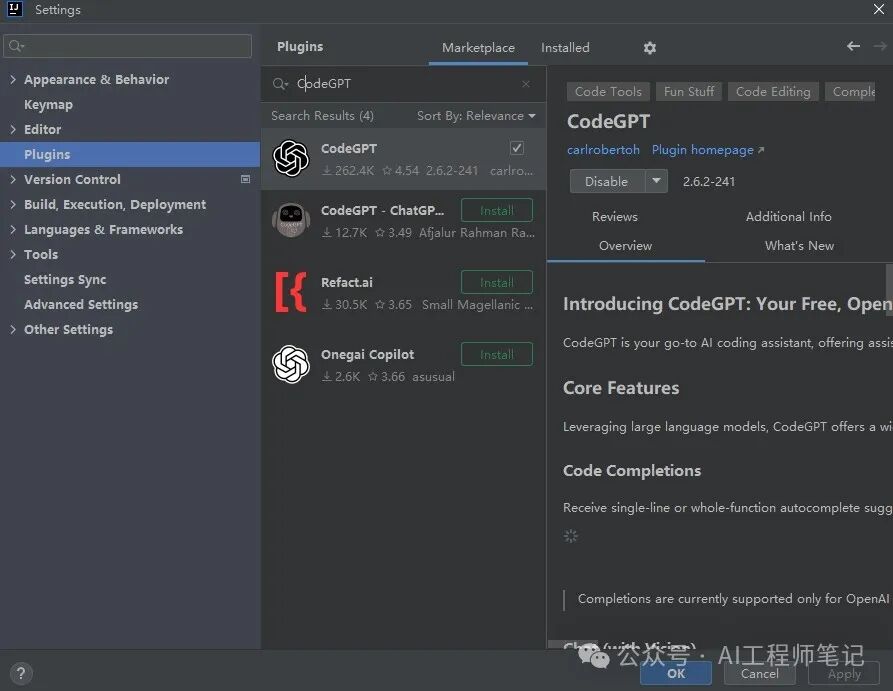
Task: Expand Languages & Frameworks node
Action: pyautogui.click(x=13, y=230)
